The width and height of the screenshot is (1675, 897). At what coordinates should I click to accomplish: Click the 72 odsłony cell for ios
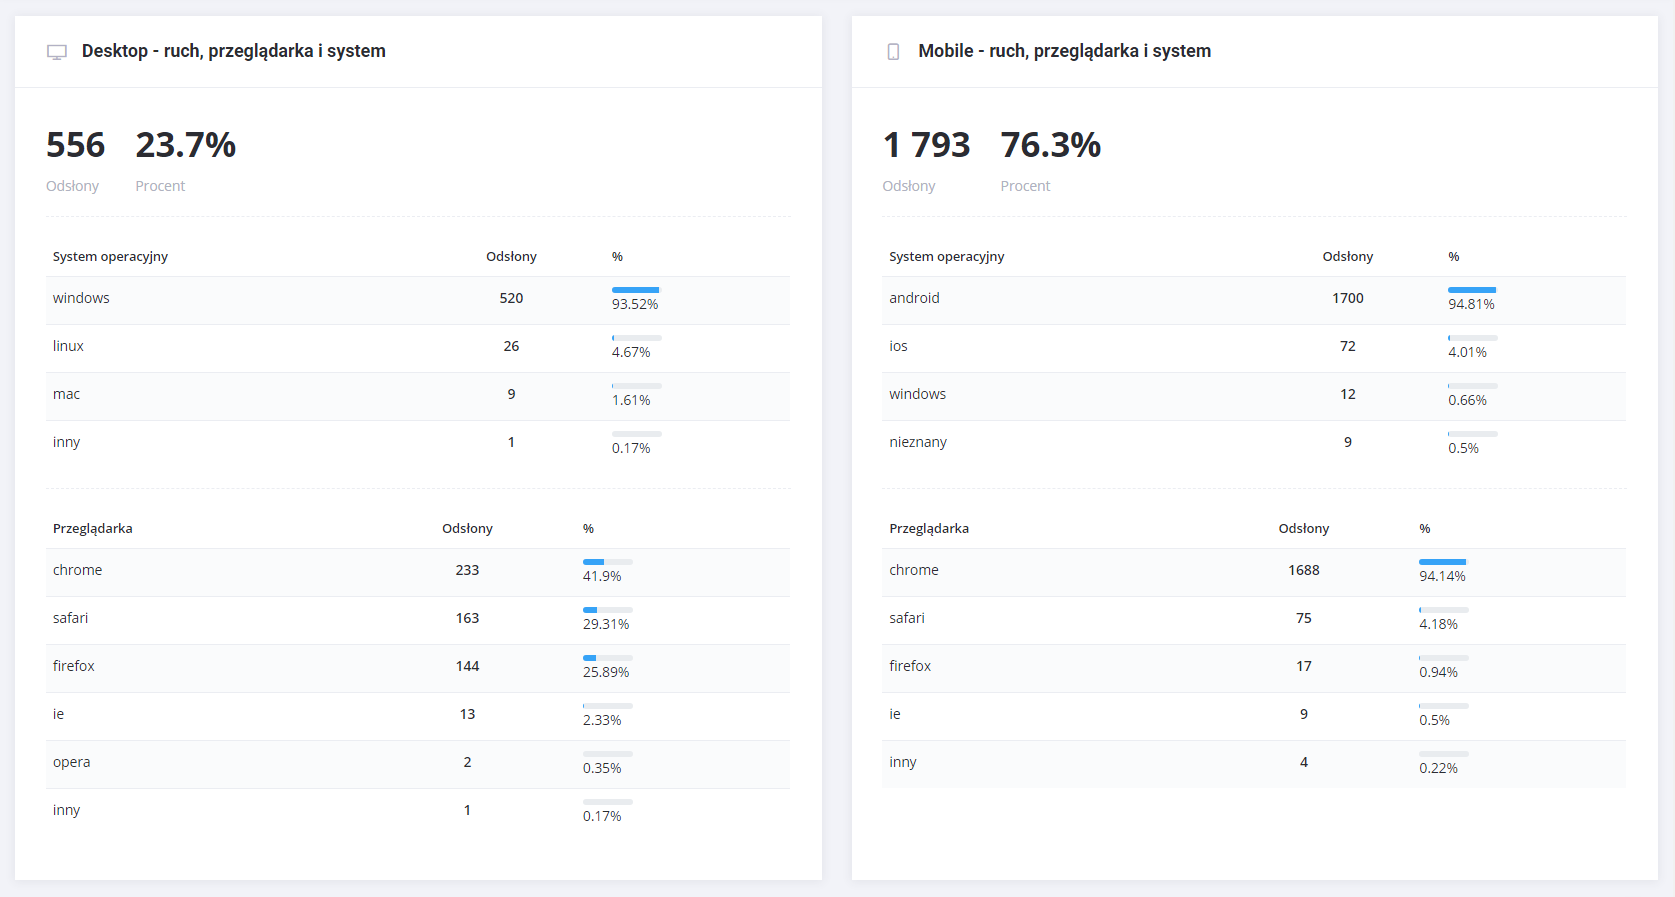click(x=1348, y=346)
